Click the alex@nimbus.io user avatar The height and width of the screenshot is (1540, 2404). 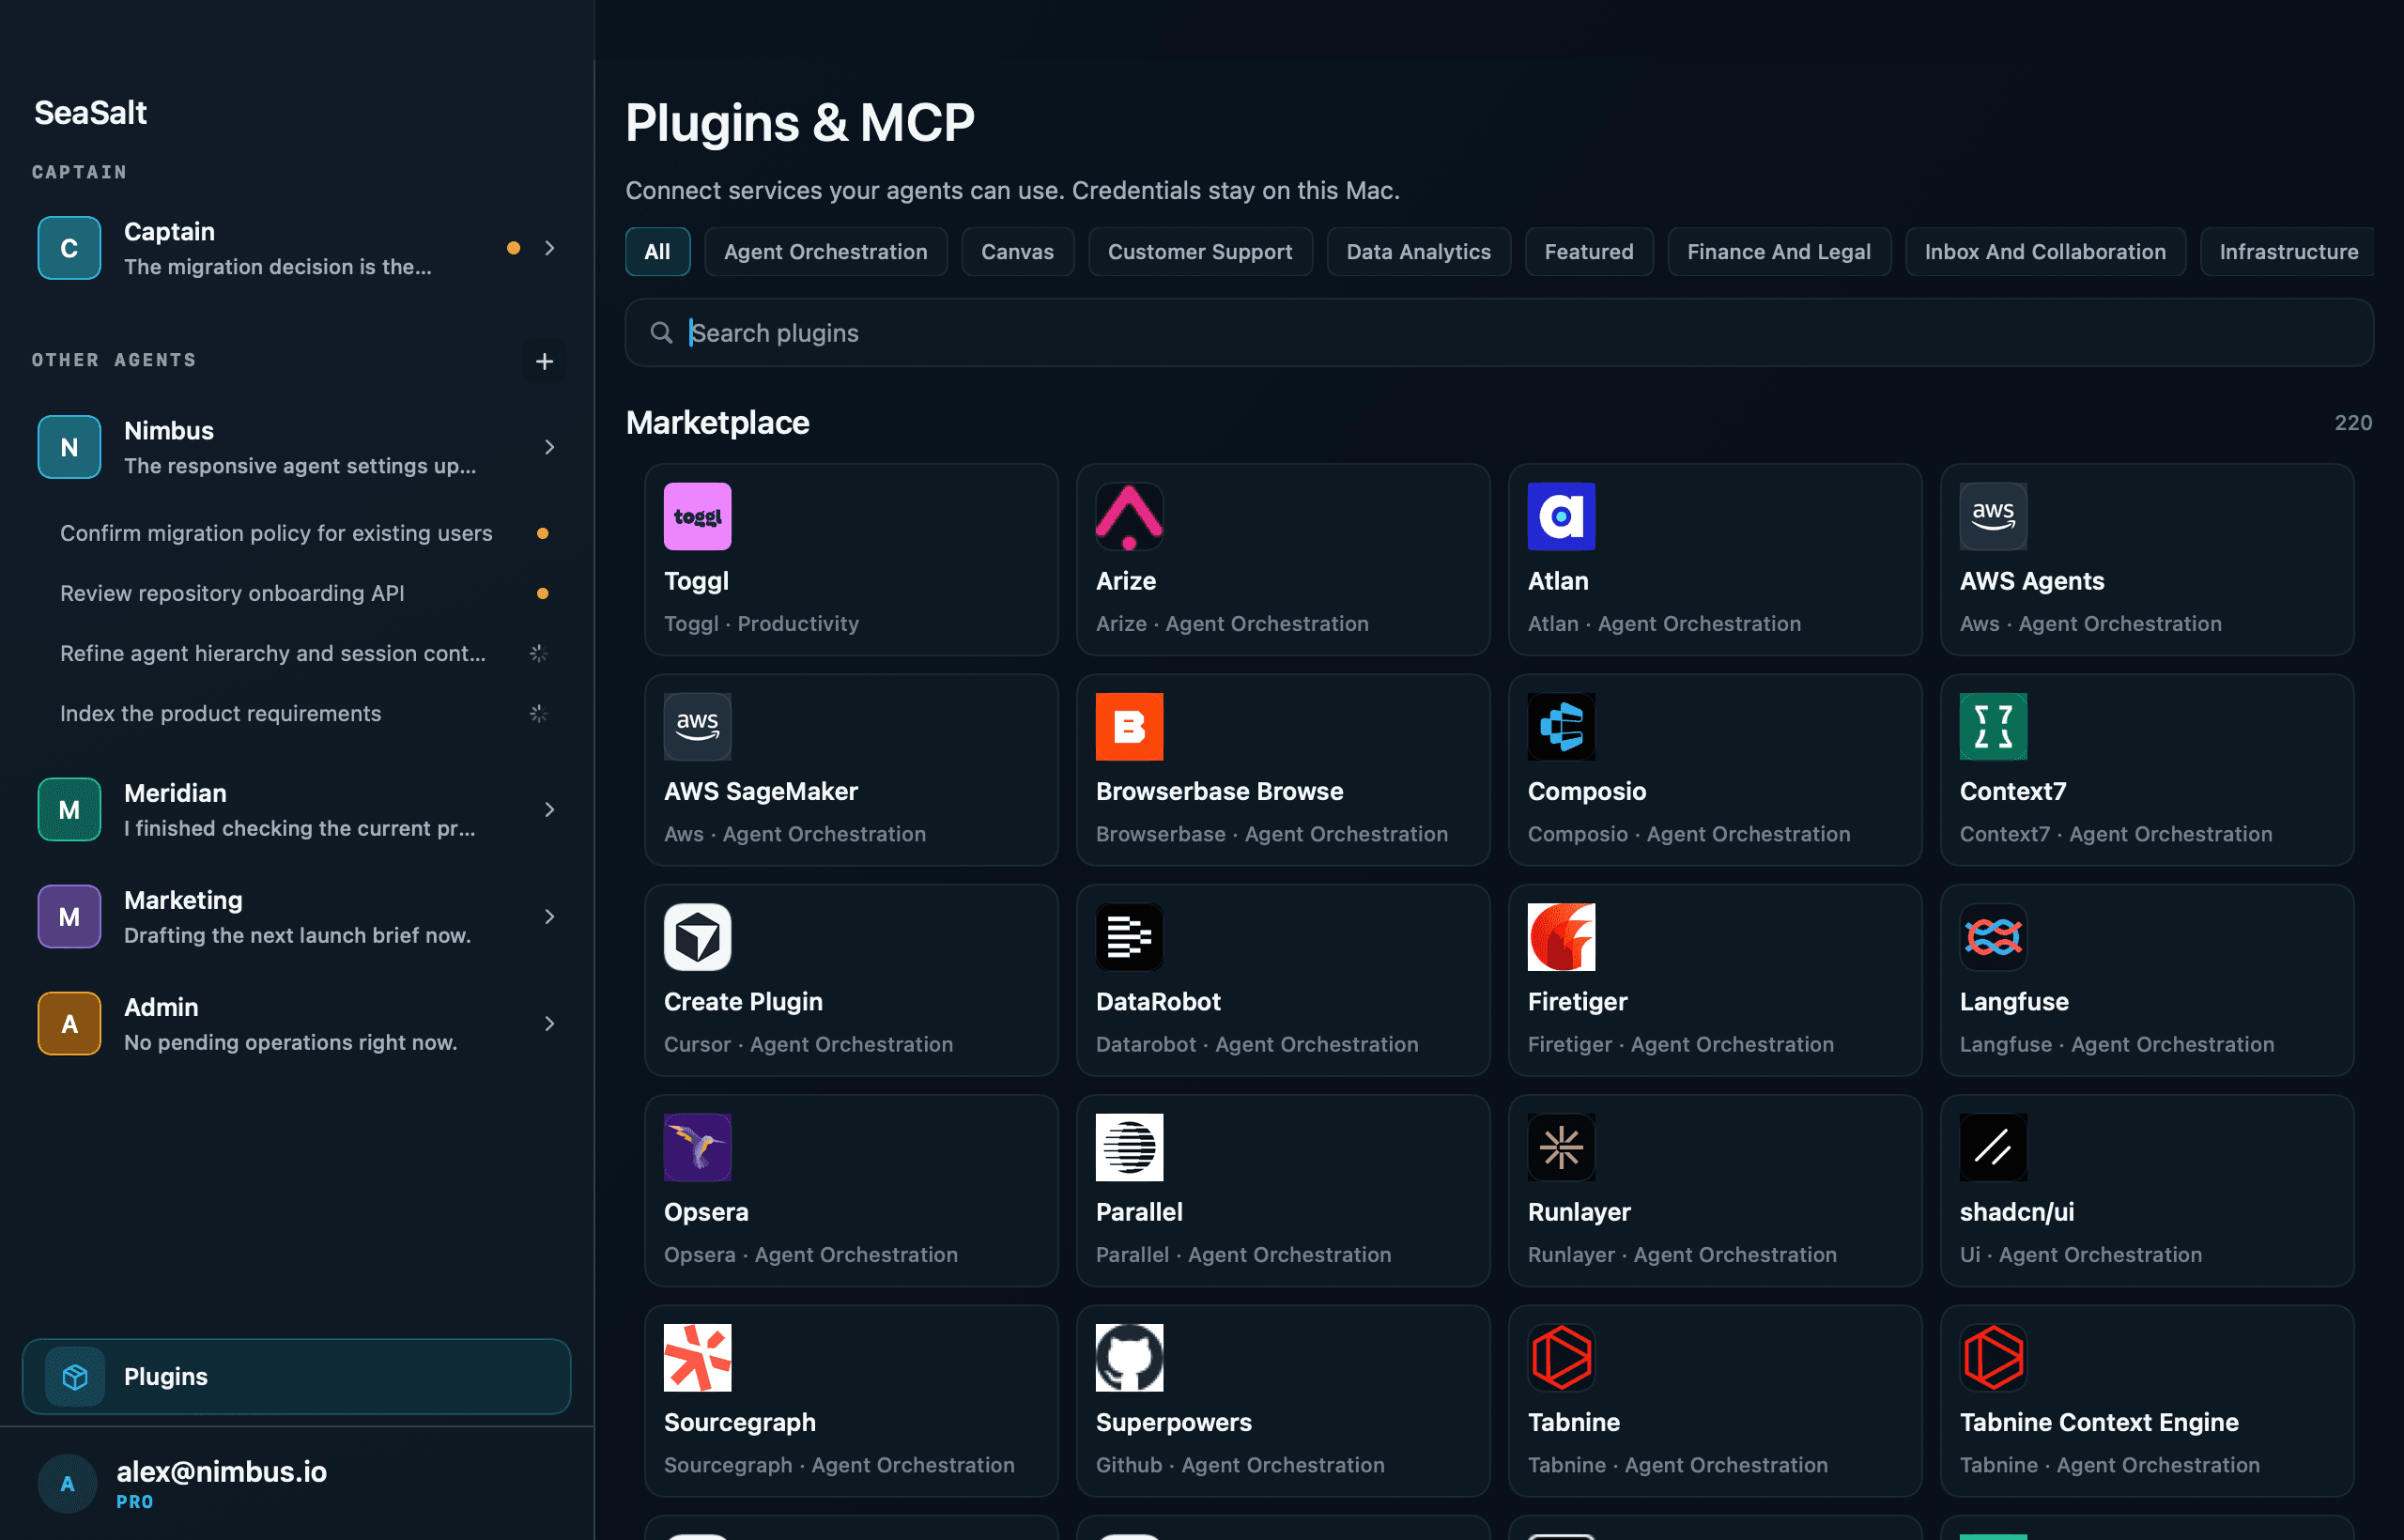[x=67, y=1484]
